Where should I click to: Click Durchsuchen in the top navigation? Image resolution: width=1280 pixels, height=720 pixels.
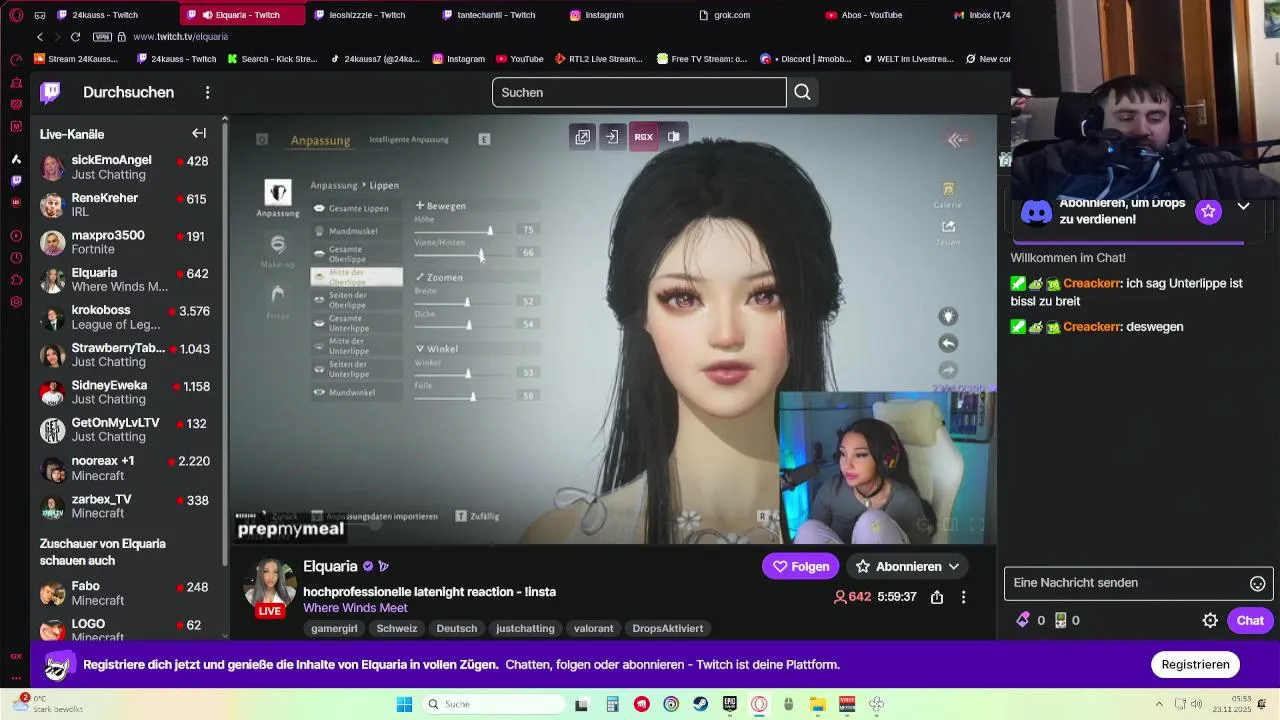pos(128,92)
